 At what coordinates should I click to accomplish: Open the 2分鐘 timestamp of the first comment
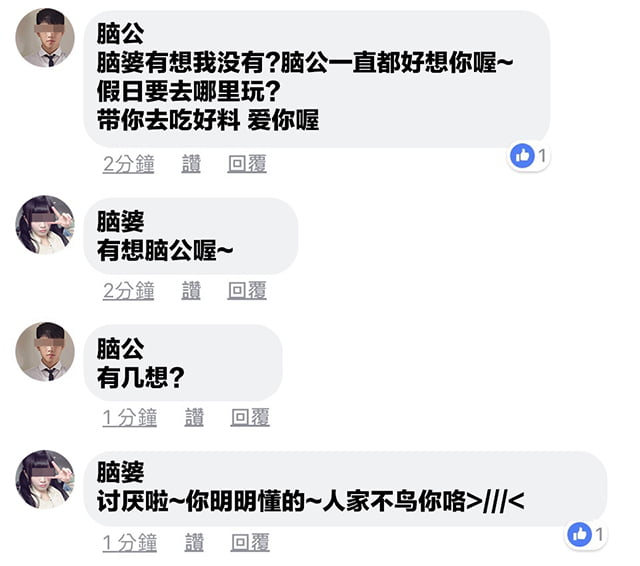(x=129, y=164)
